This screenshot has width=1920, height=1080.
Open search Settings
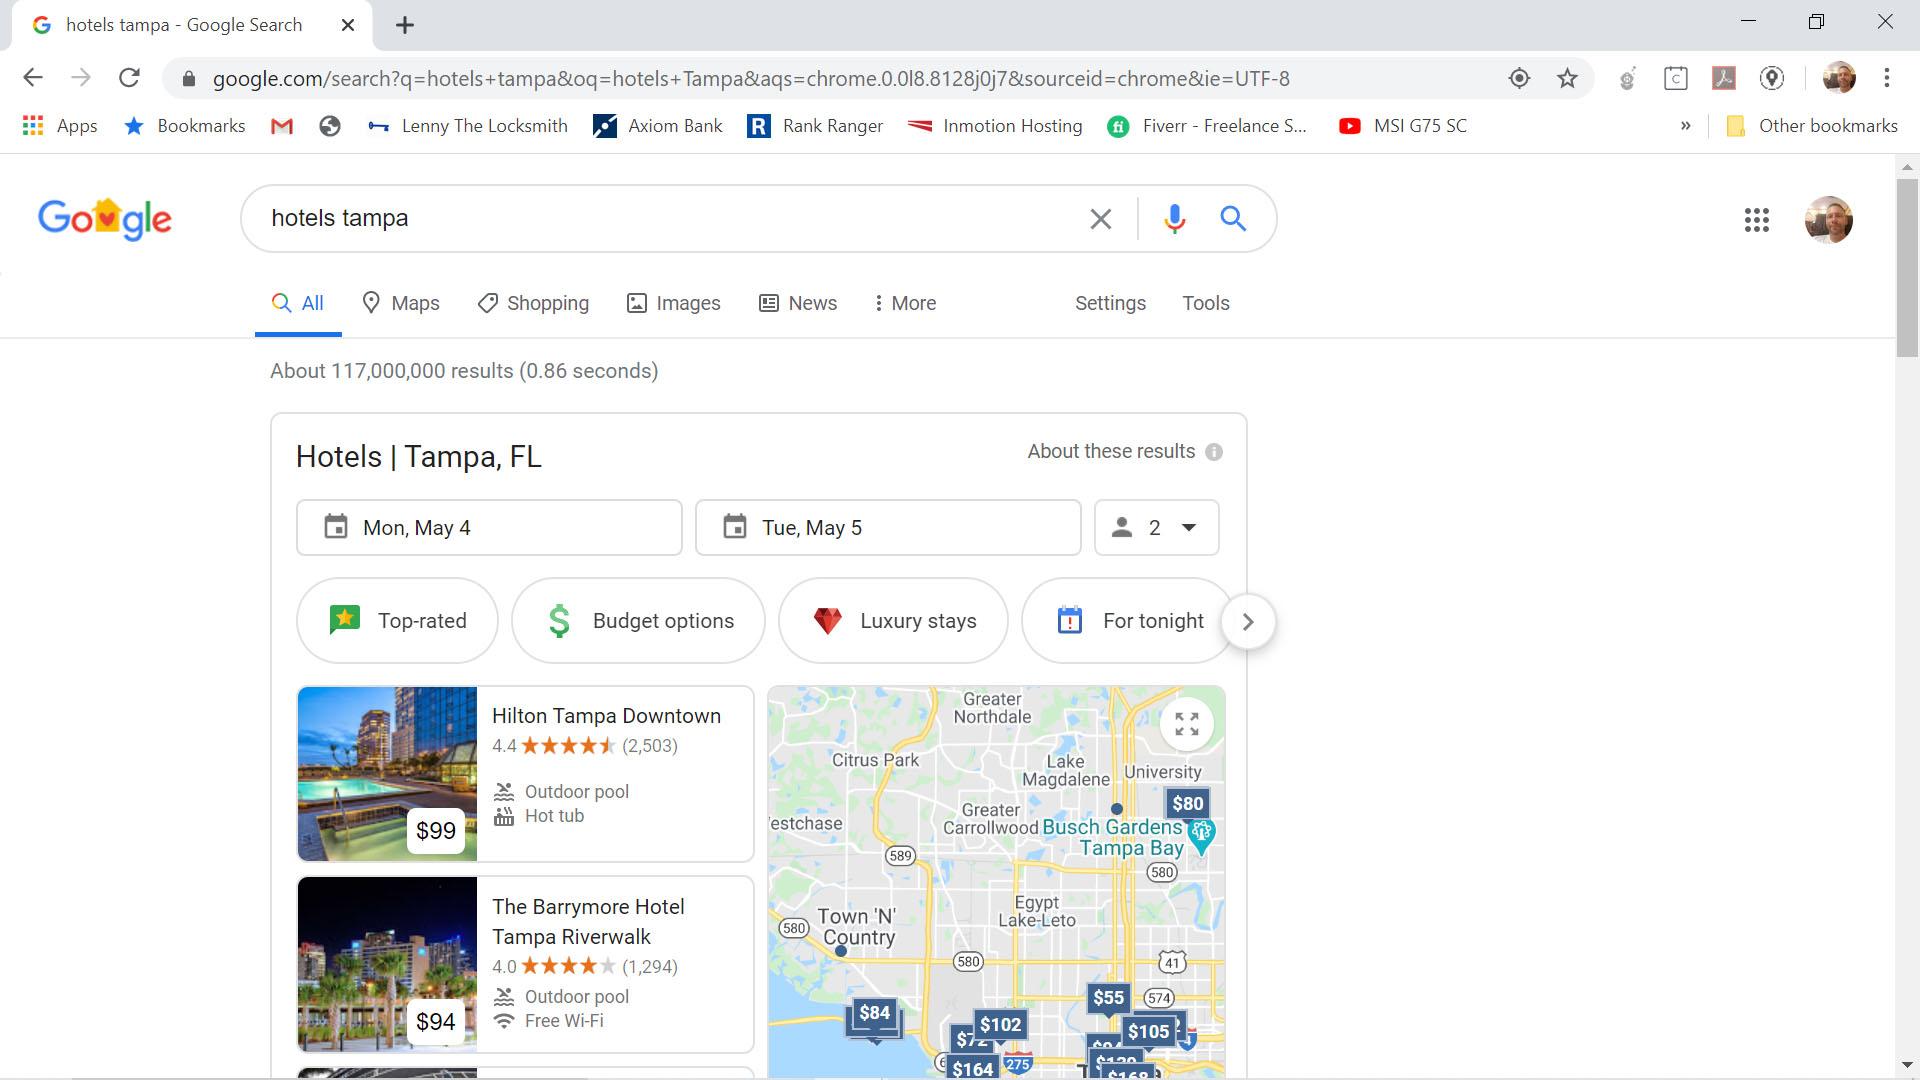tap(1110, 303)
